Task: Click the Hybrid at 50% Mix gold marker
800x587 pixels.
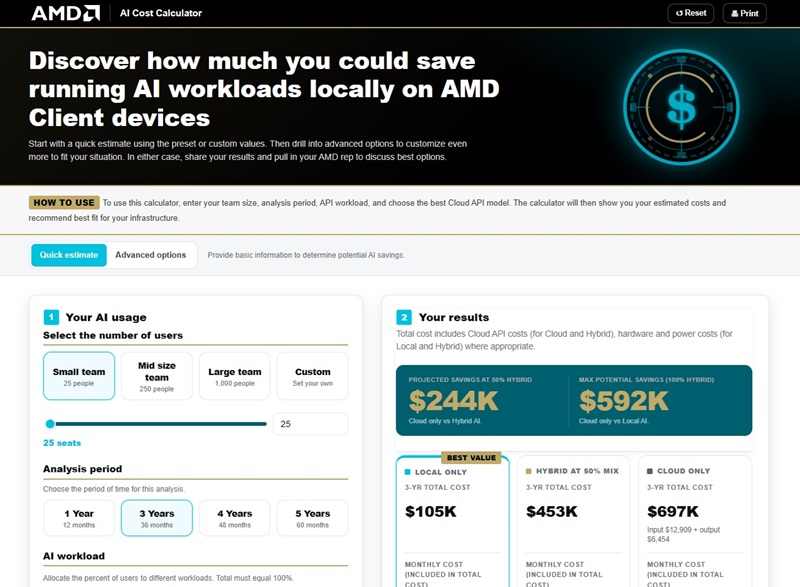Action: 529,471
